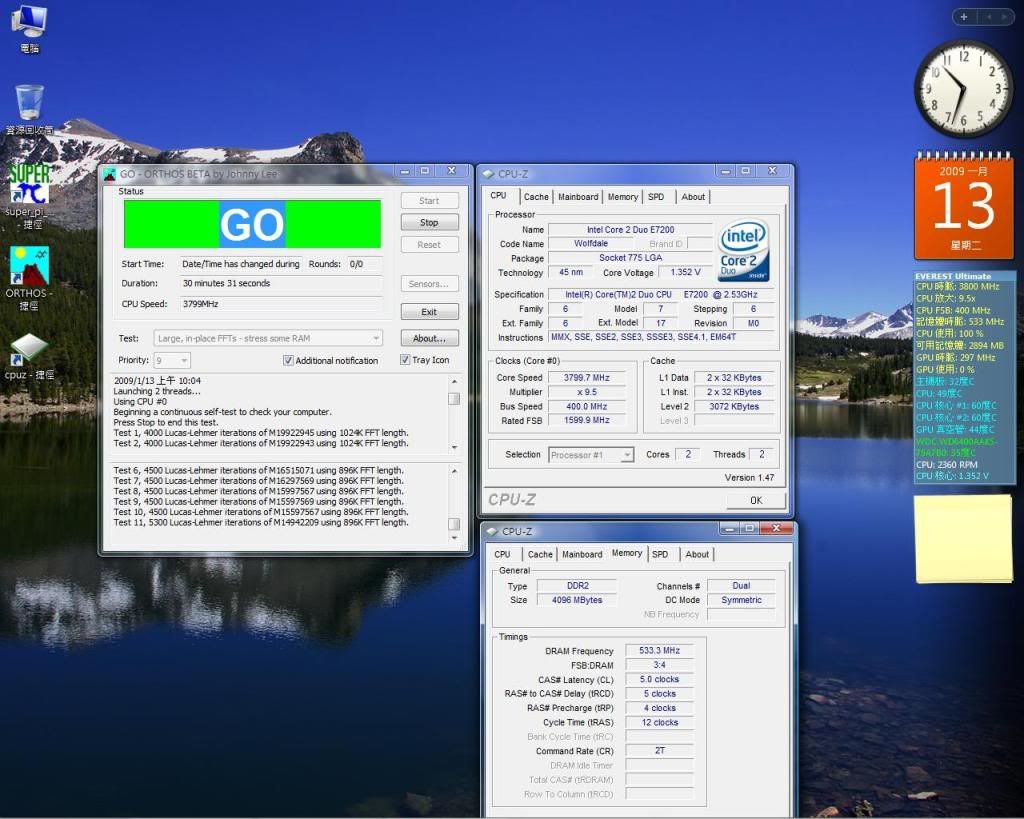Click the Core Speed 3799.7 MHz value
Viewport: 1024px width, 819px height.
pyautogui.click(x=586, y=377)
